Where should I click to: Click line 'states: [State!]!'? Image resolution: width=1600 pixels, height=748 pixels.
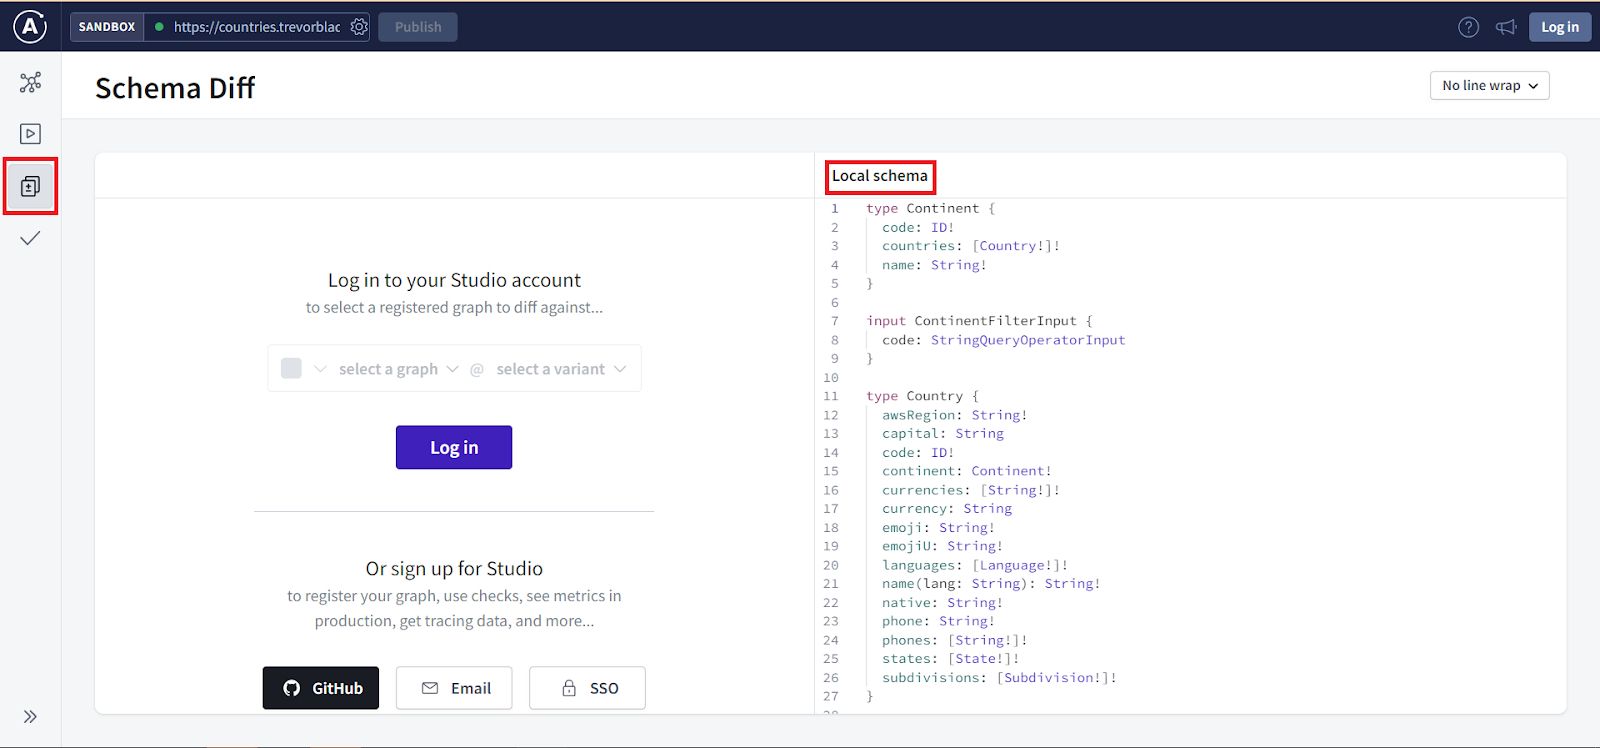pos(950,659)
